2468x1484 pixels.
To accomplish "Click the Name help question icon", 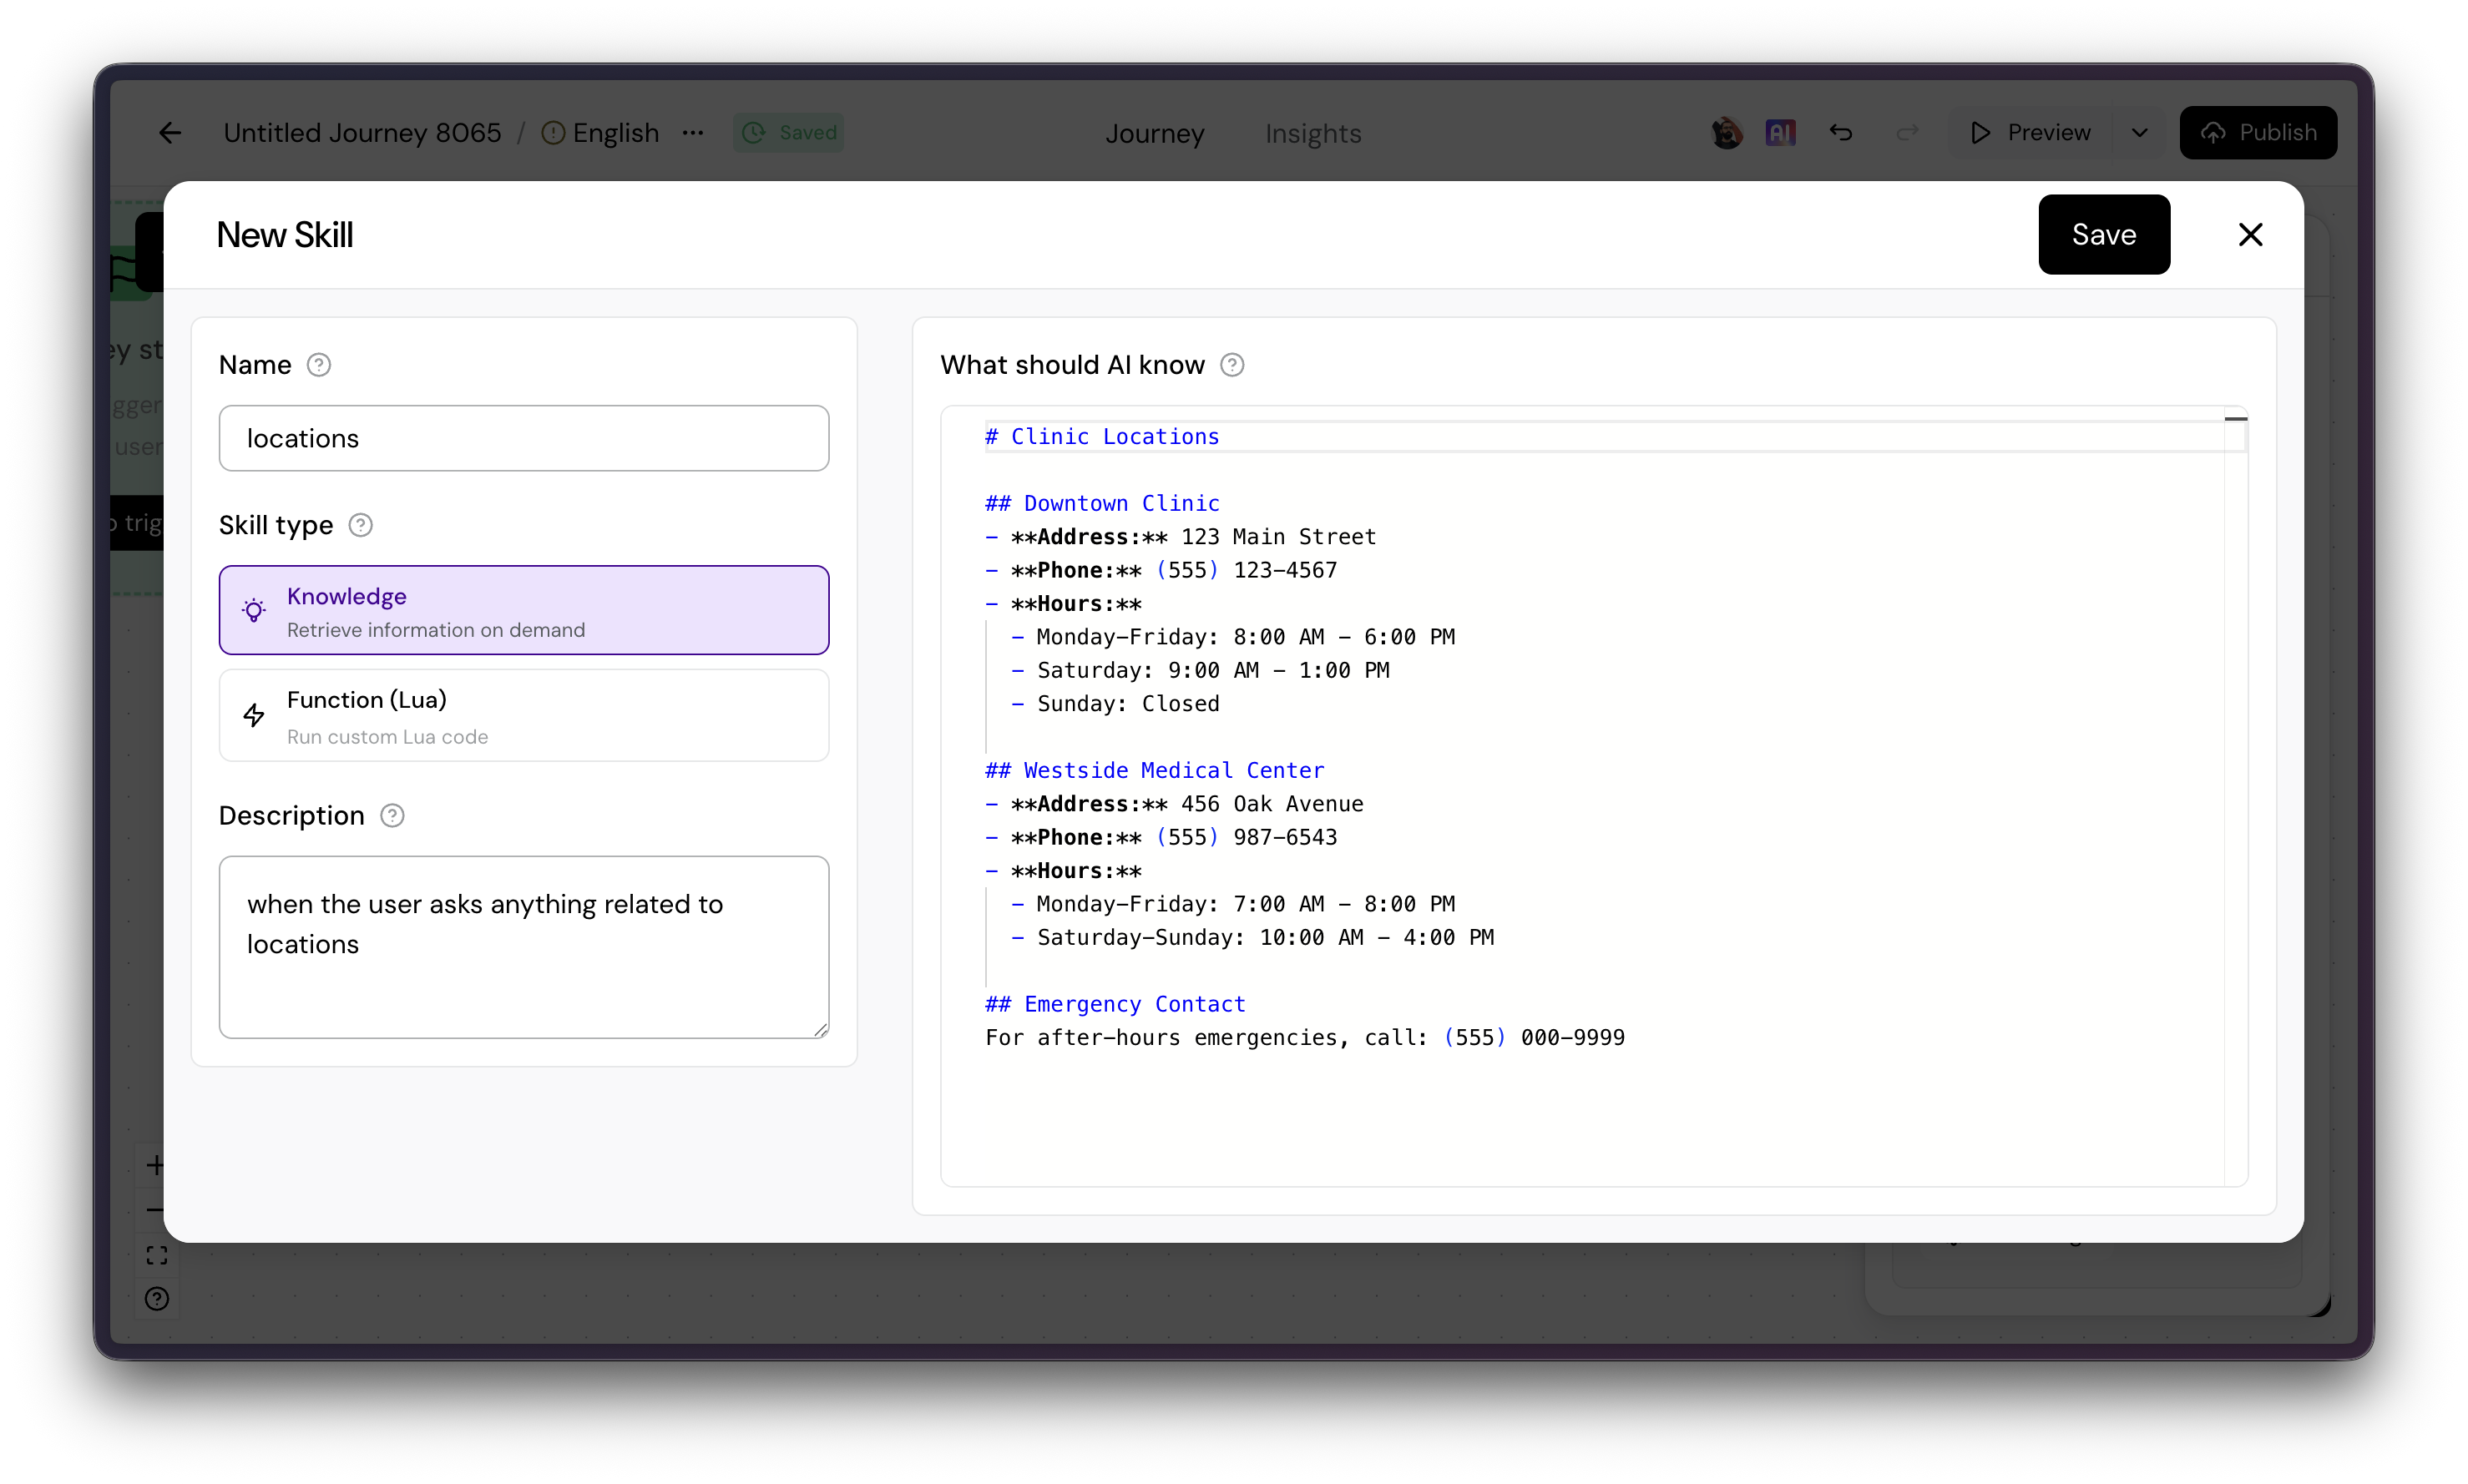I will tap(318, 365).
